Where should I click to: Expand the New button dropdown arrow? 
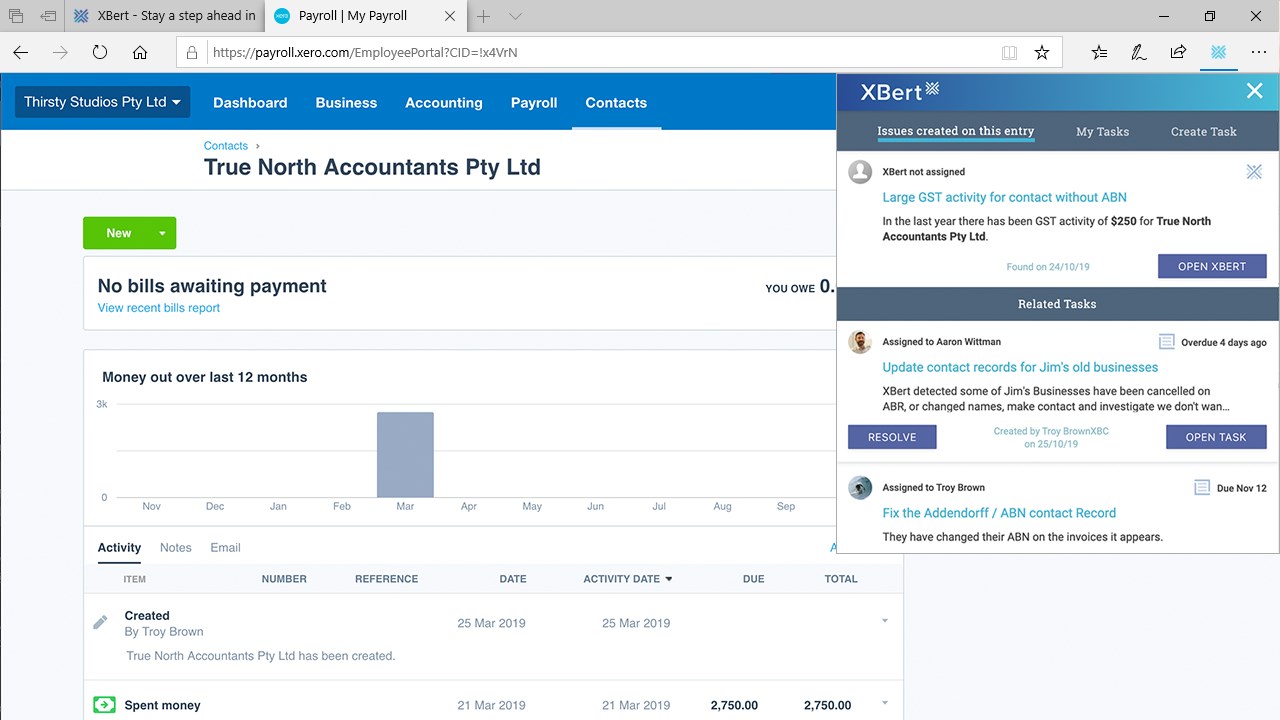click(162, 233)
